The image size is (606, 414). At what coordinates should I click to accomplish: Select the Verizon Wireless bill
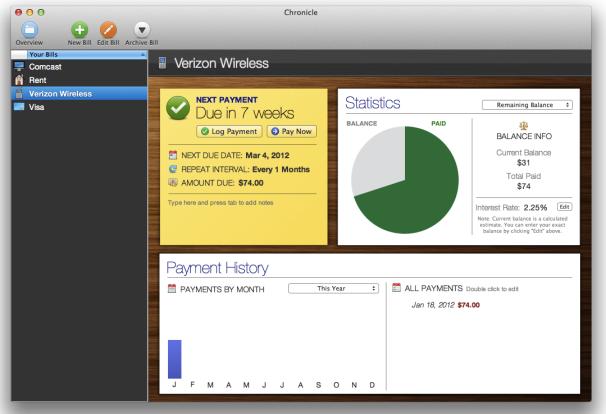[x=79, y=94]
